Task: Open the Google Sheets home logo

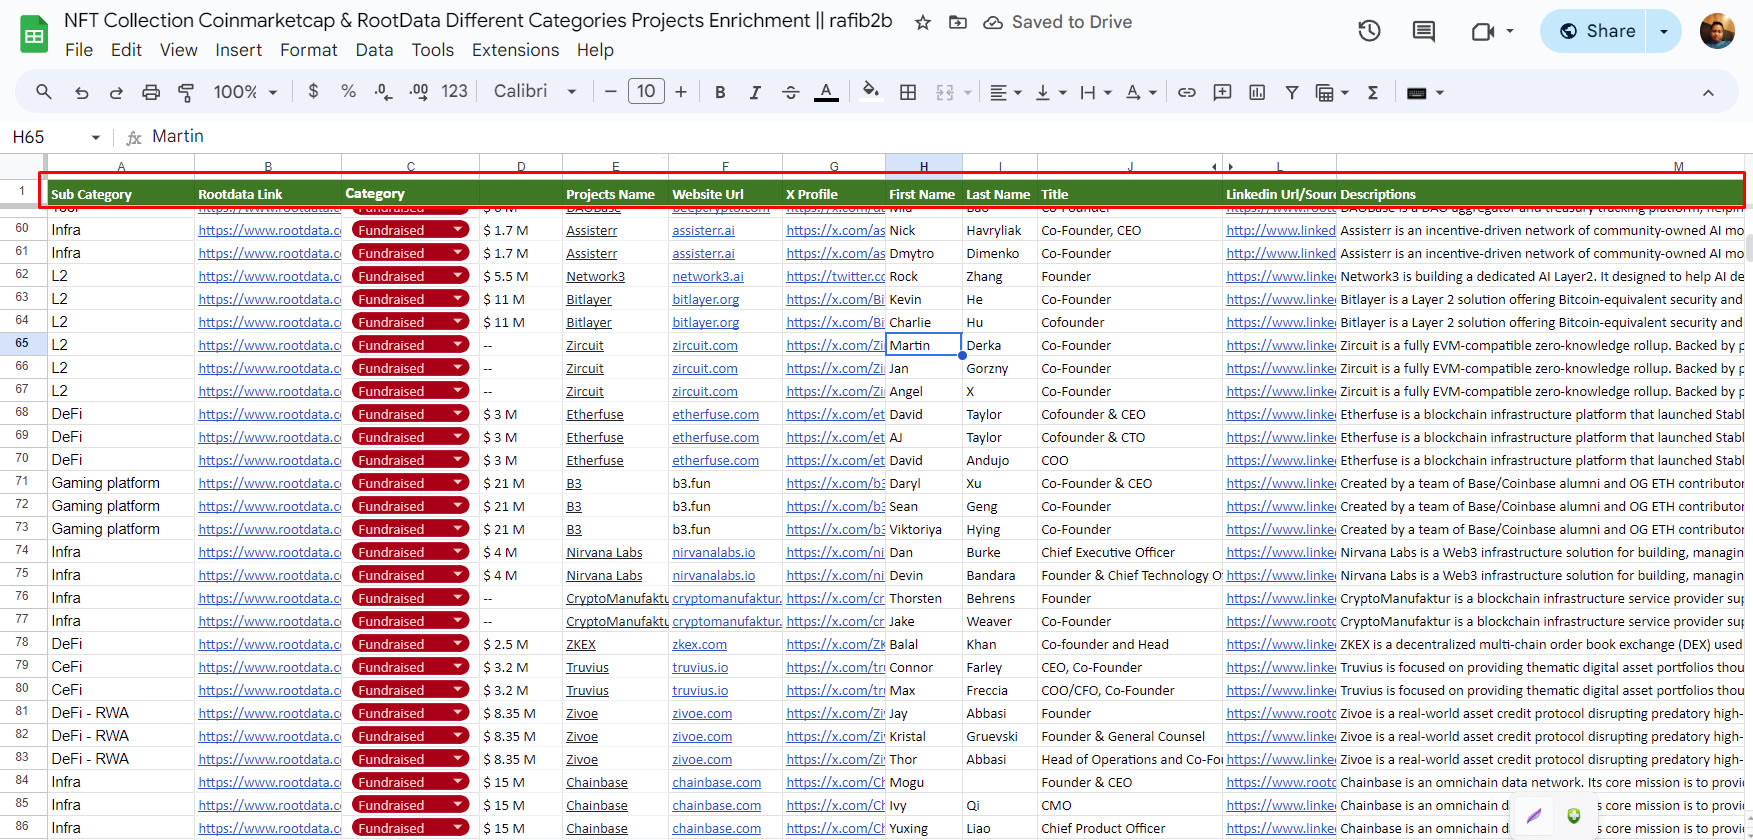Action: pos(34,35)
